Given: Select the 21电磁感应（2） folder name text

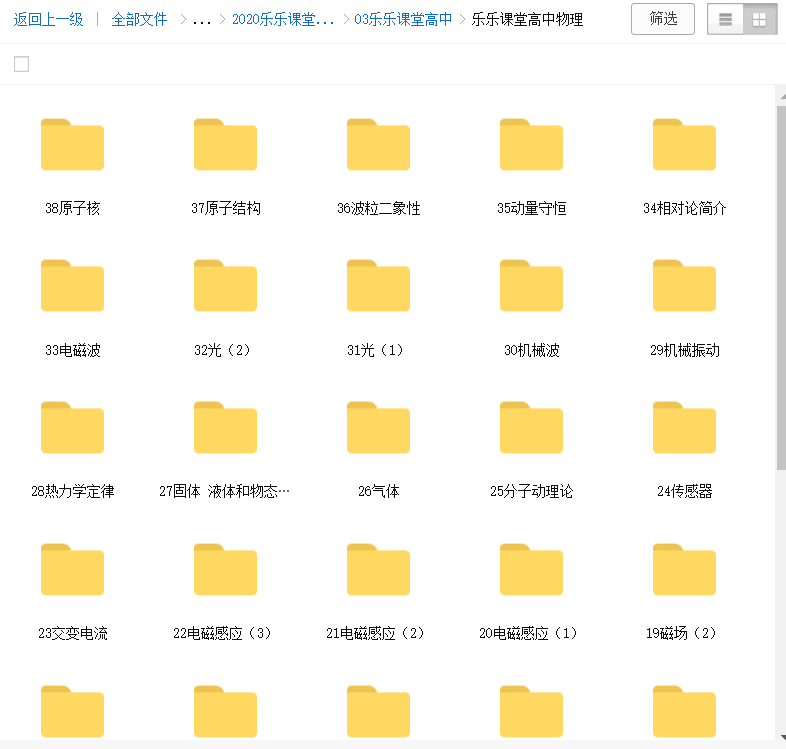Looking at the screenshot, I should [x=374, y=633].
